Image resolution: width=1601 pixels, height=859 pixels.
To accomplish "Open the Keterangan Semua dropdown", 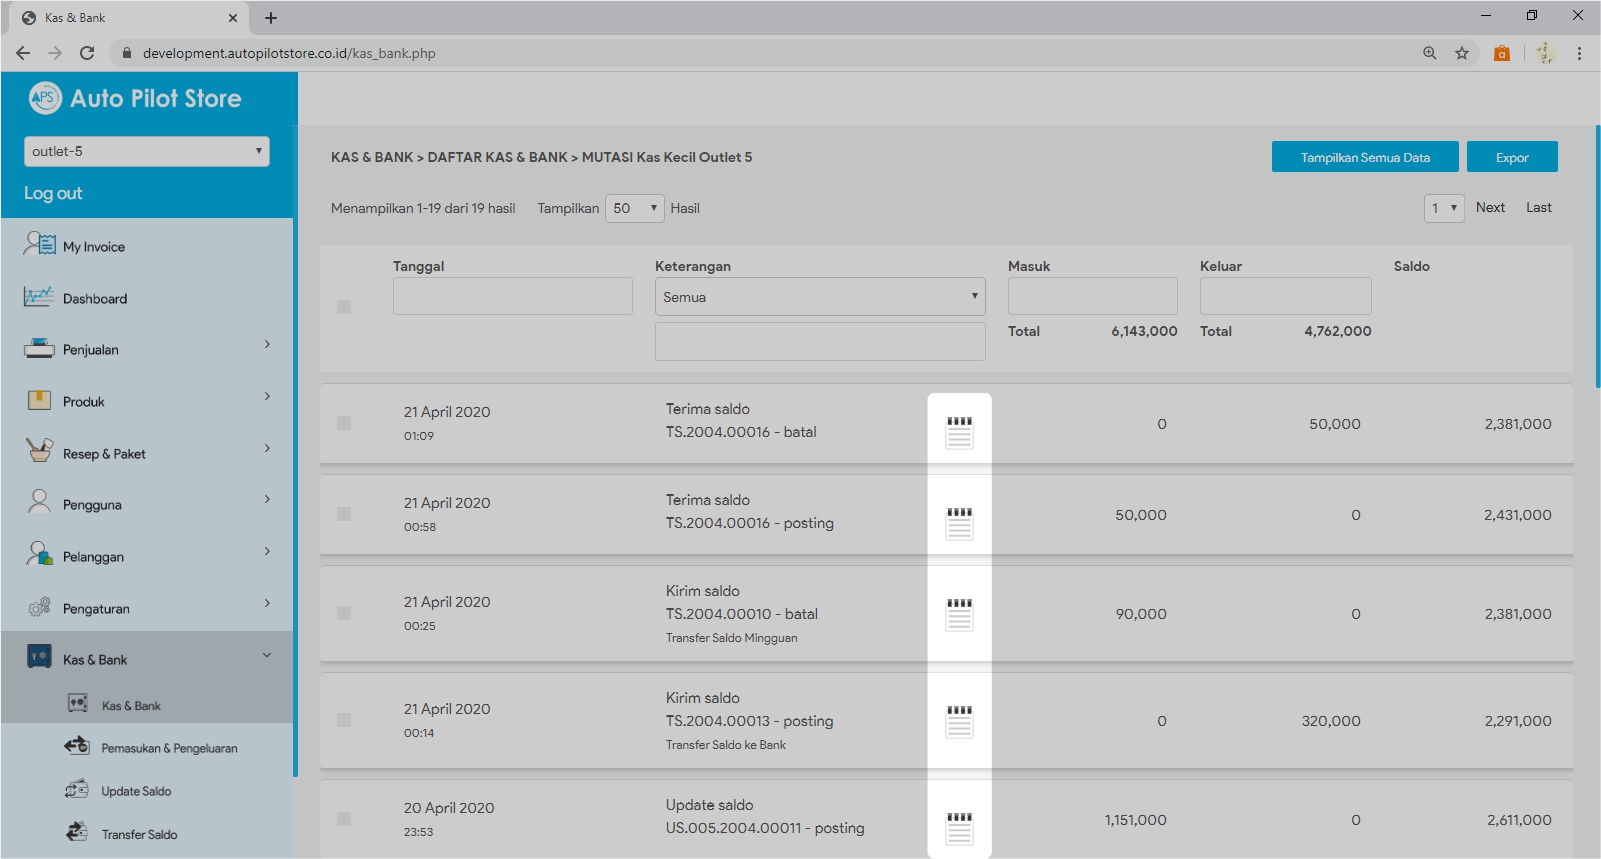I will tap(819, 297).
